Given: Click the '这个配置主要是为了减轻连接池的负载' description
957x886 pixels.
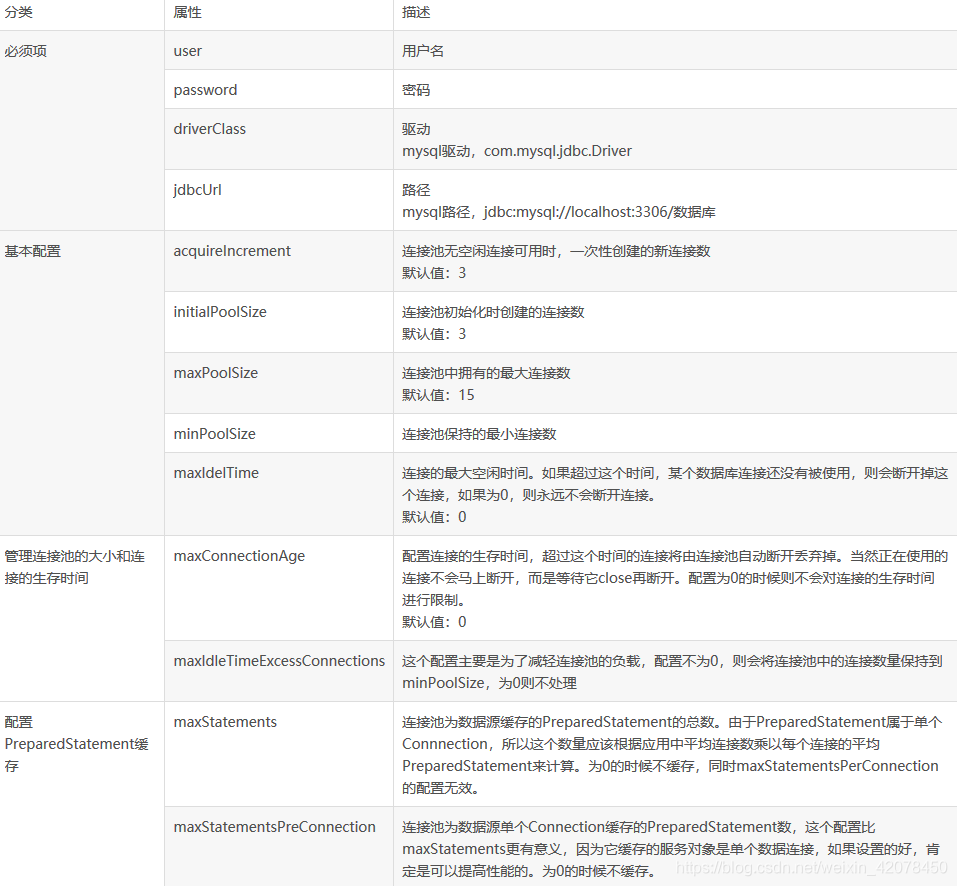Looking at the screenshot, I should tap(521, 661).
